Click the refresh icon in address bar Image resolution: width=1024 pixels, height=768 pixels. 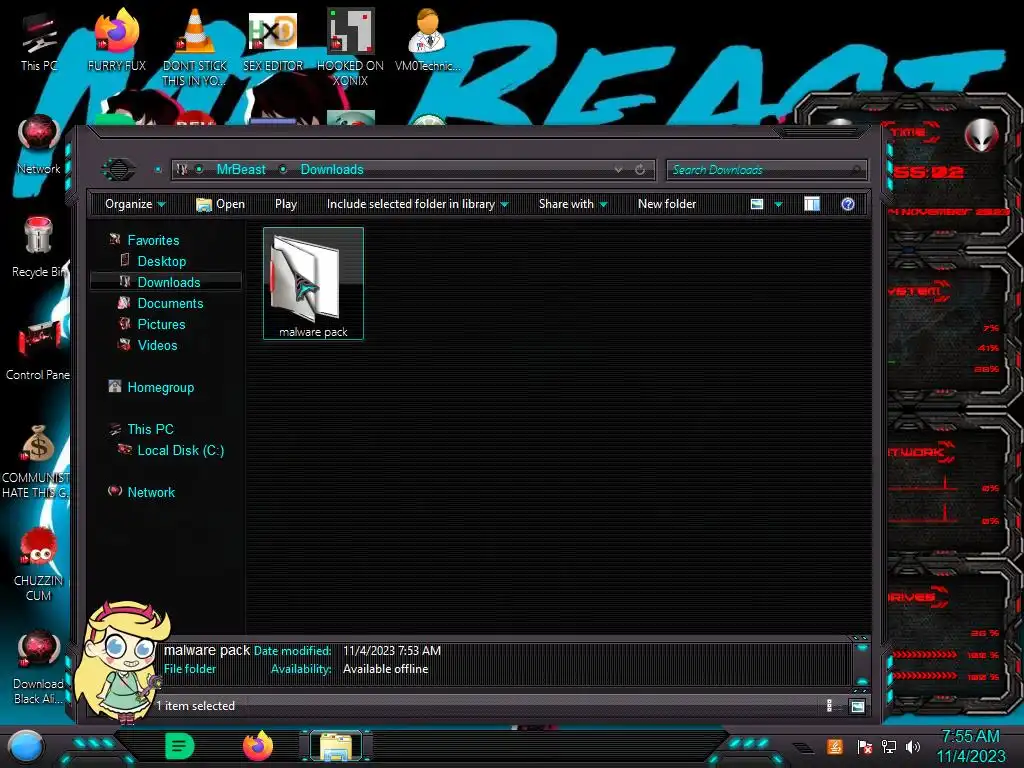640,170
